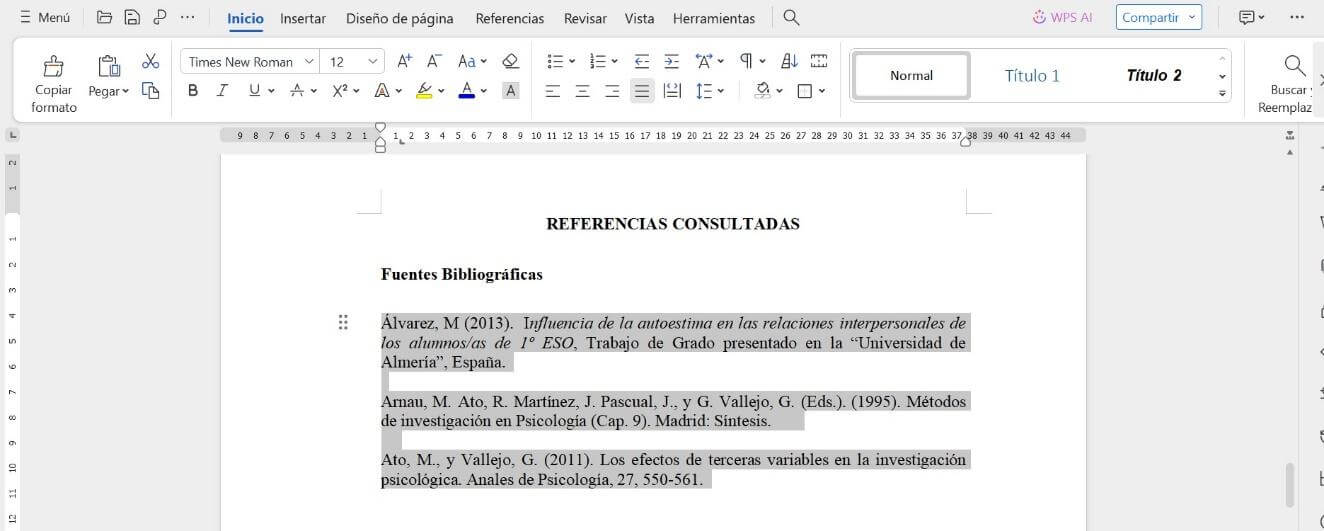Open the highlight color picker arrow
Screen dimensions: 1324x531
[441, 91]
